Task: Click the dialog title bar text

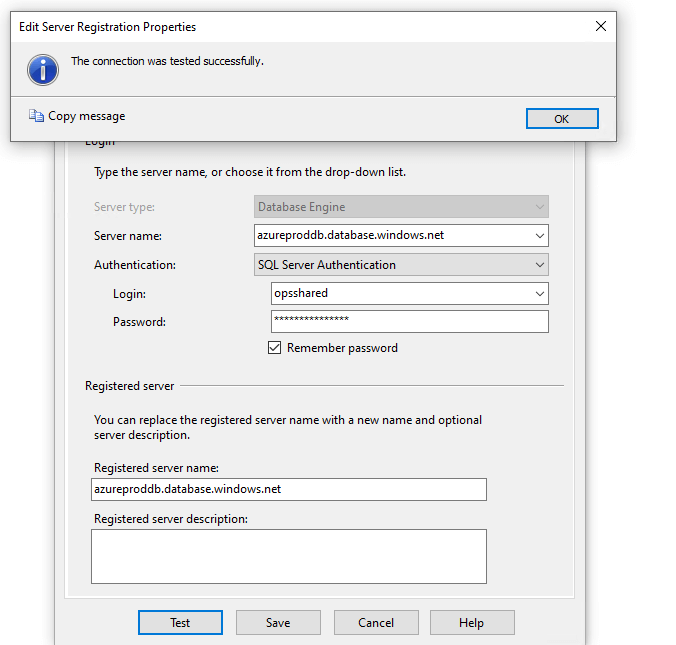Action: pyautogui.click(x=108, y=27)
